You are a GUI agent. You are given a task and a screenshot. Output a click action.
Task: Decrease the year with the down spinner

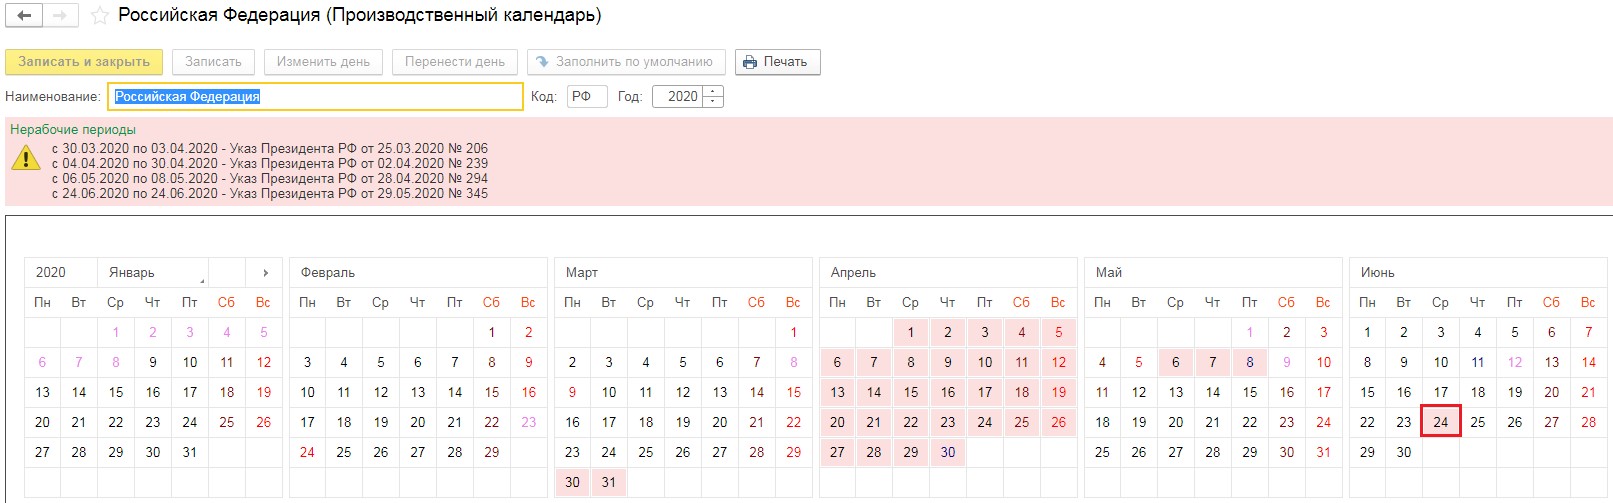coord(713,101)
